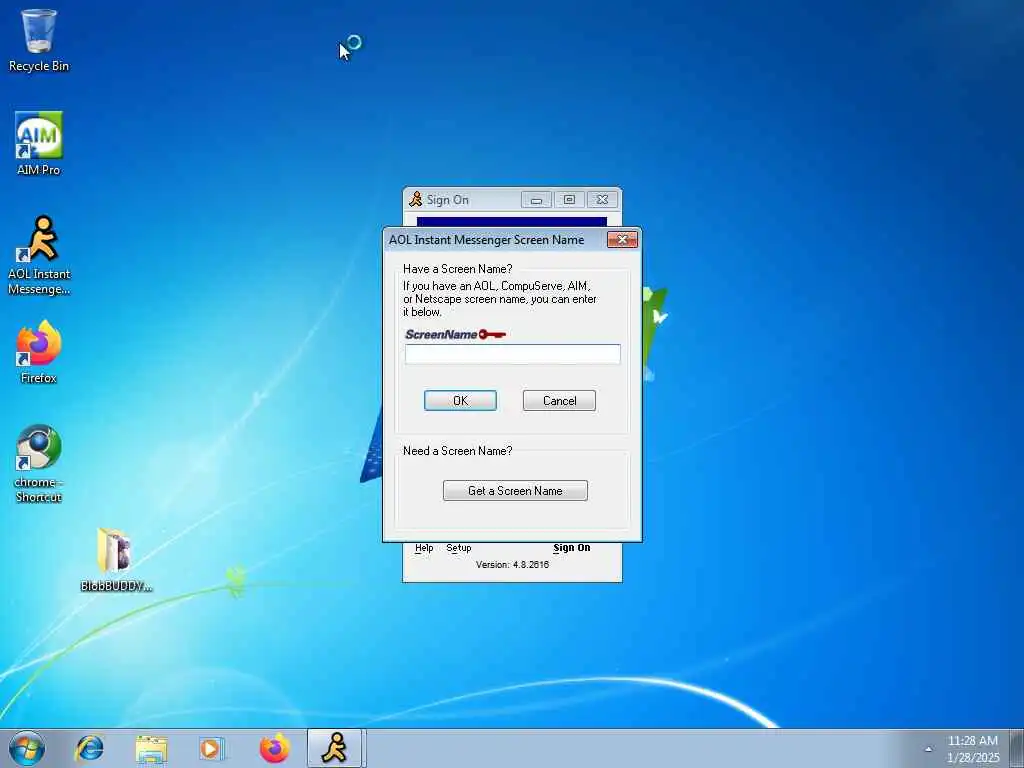
Task: Close the AOL Instant Messenger Screen Name dialog
Action: pyautogui.click(x=622, y=240)
